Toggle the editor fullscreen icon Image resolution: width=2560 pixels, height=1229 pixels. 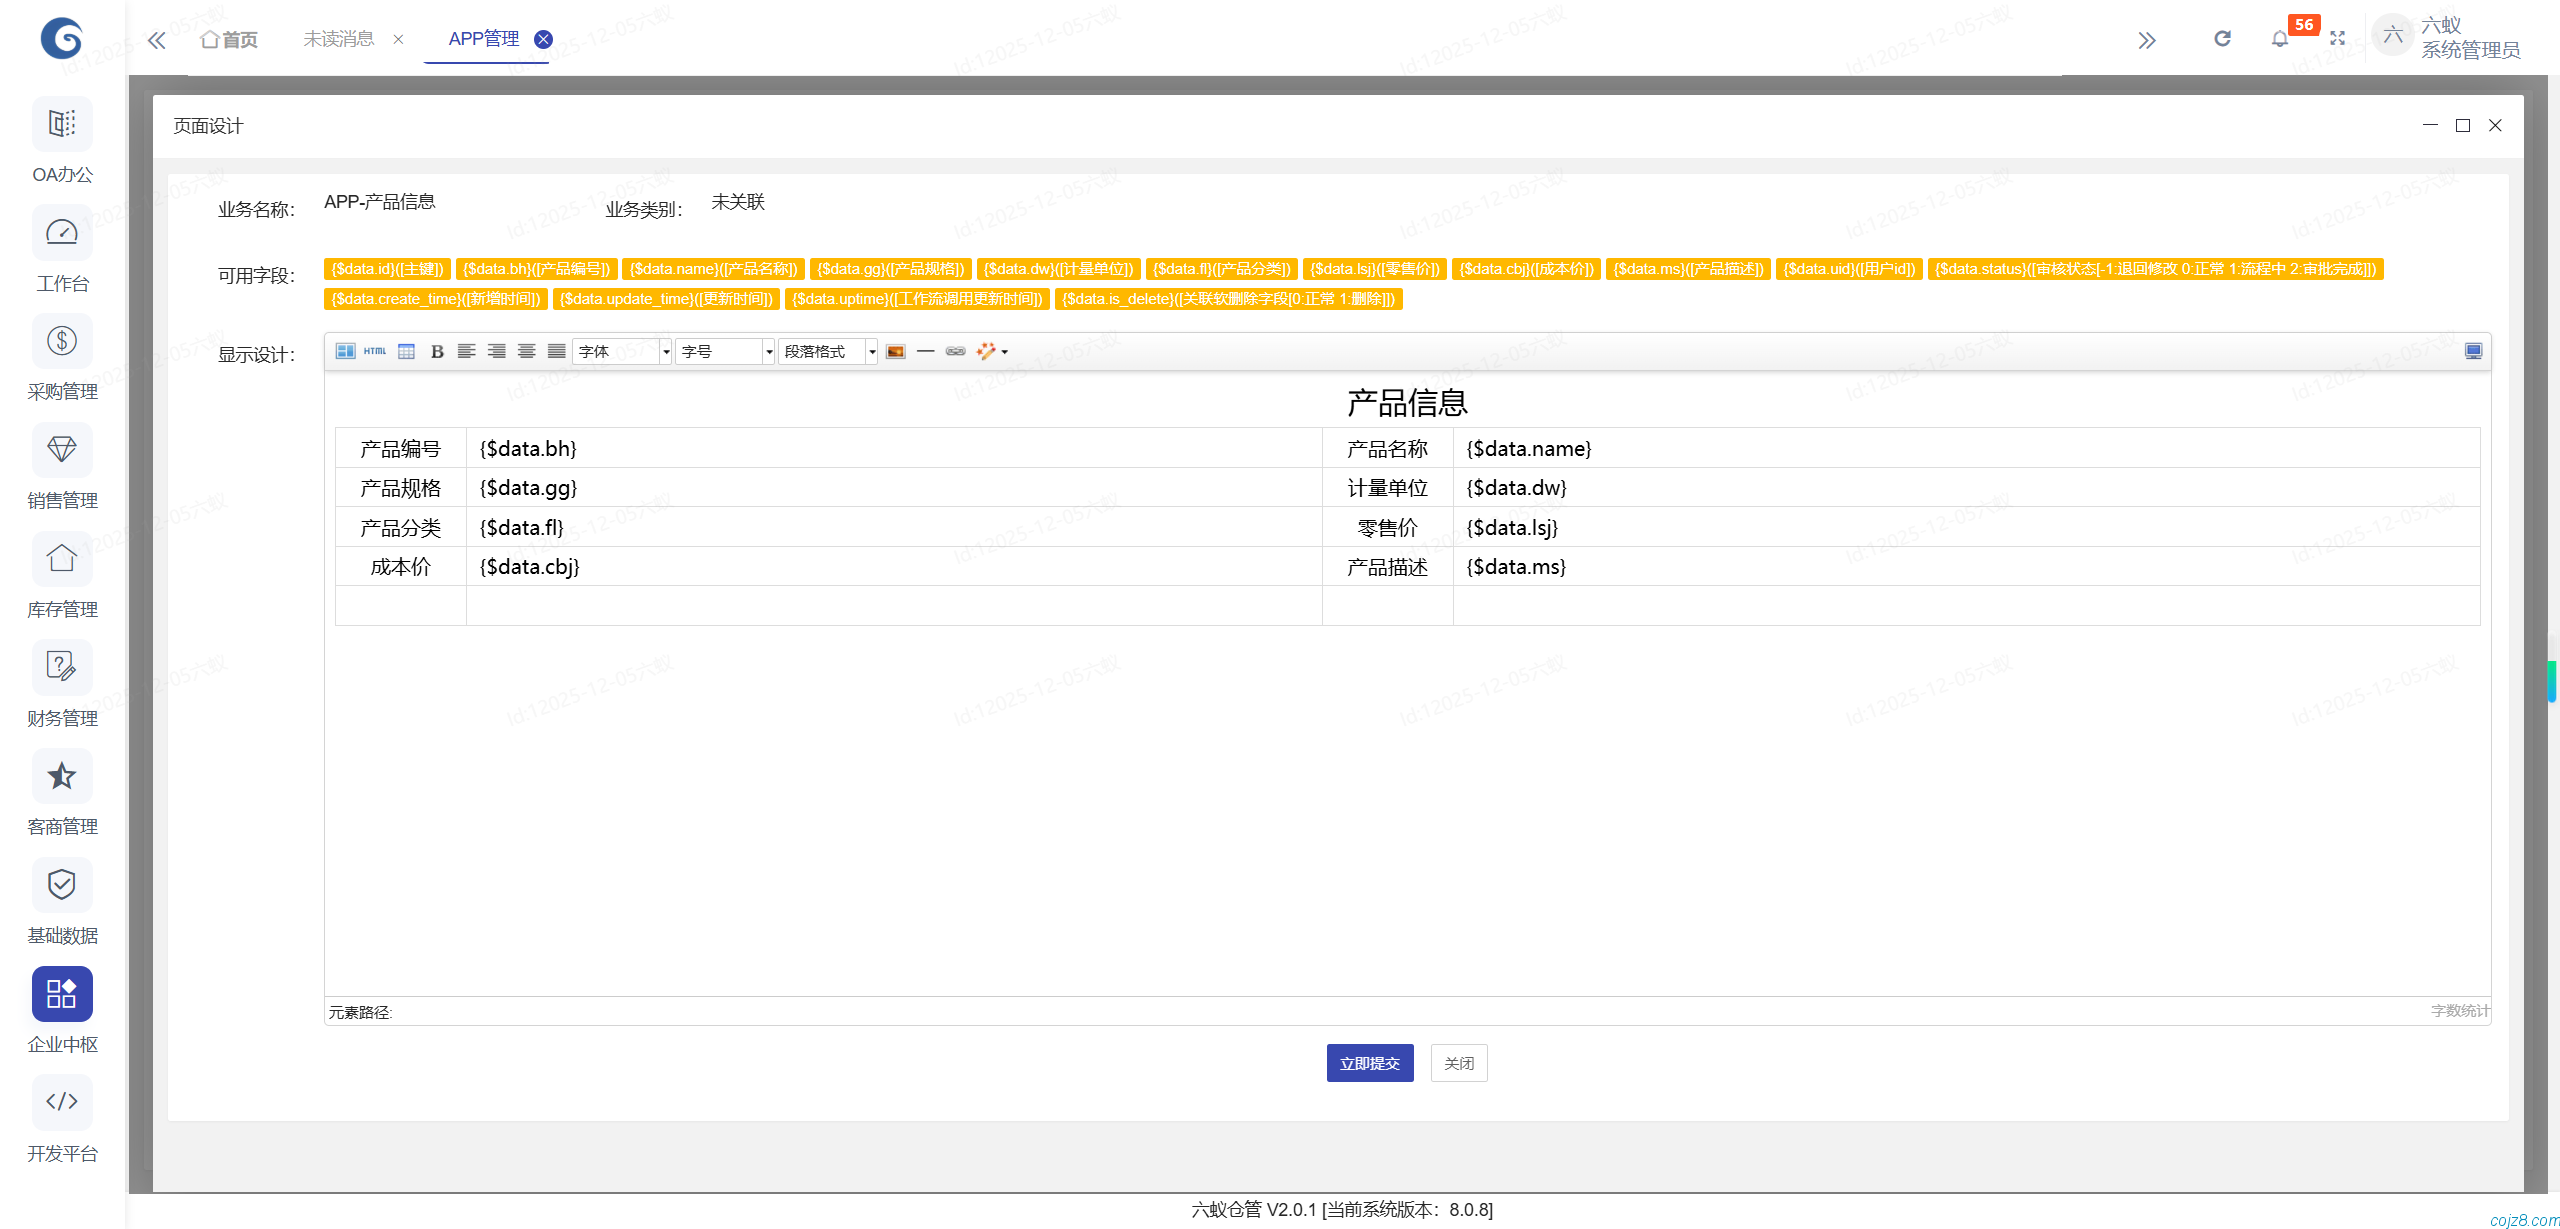[2472, 351]
